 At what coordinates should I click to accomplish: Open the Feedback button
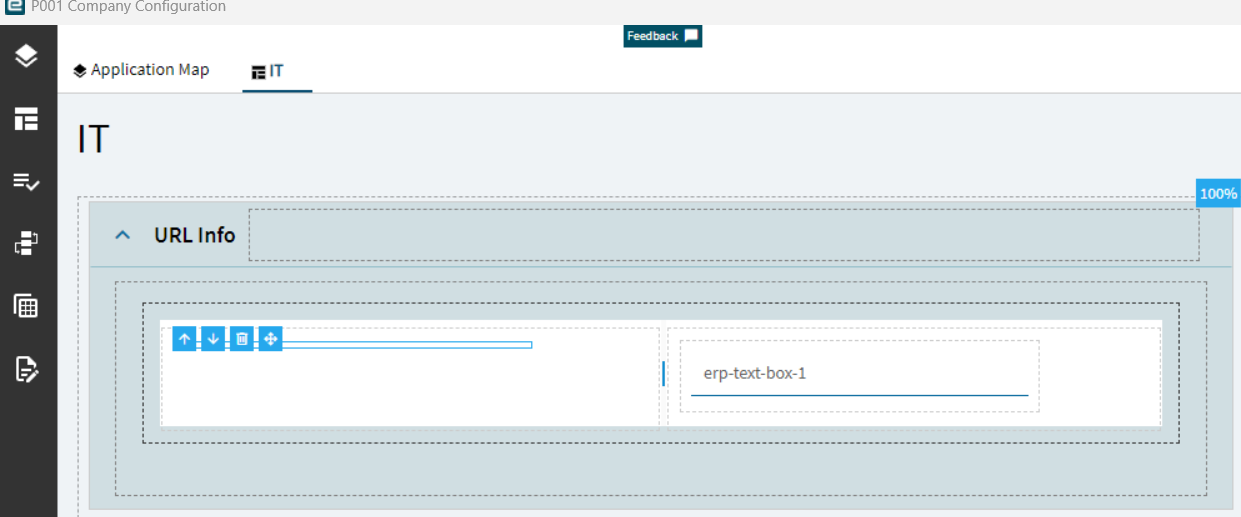click(662, 36)
